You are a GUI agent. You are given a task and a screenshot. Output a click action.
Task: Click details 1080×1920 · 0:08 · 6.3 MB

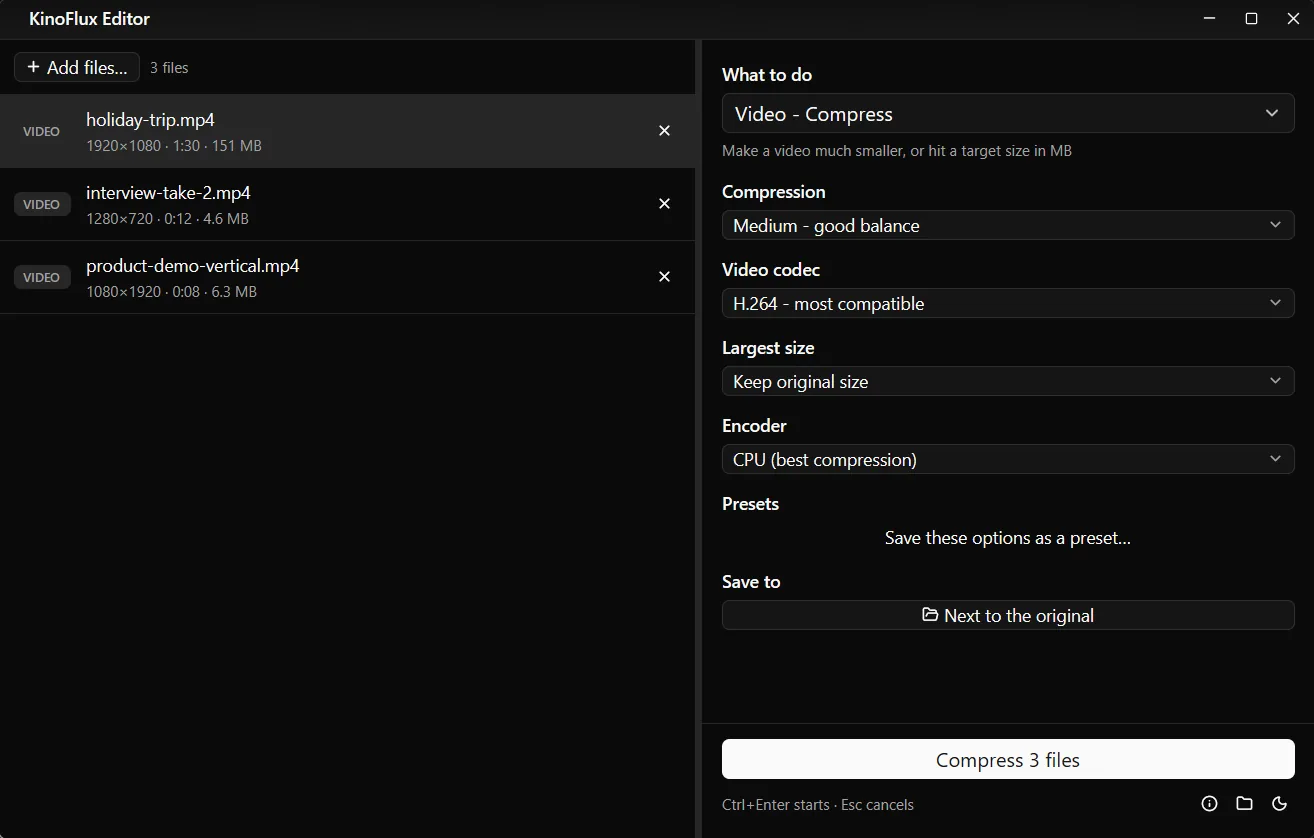tap(171, 292)
